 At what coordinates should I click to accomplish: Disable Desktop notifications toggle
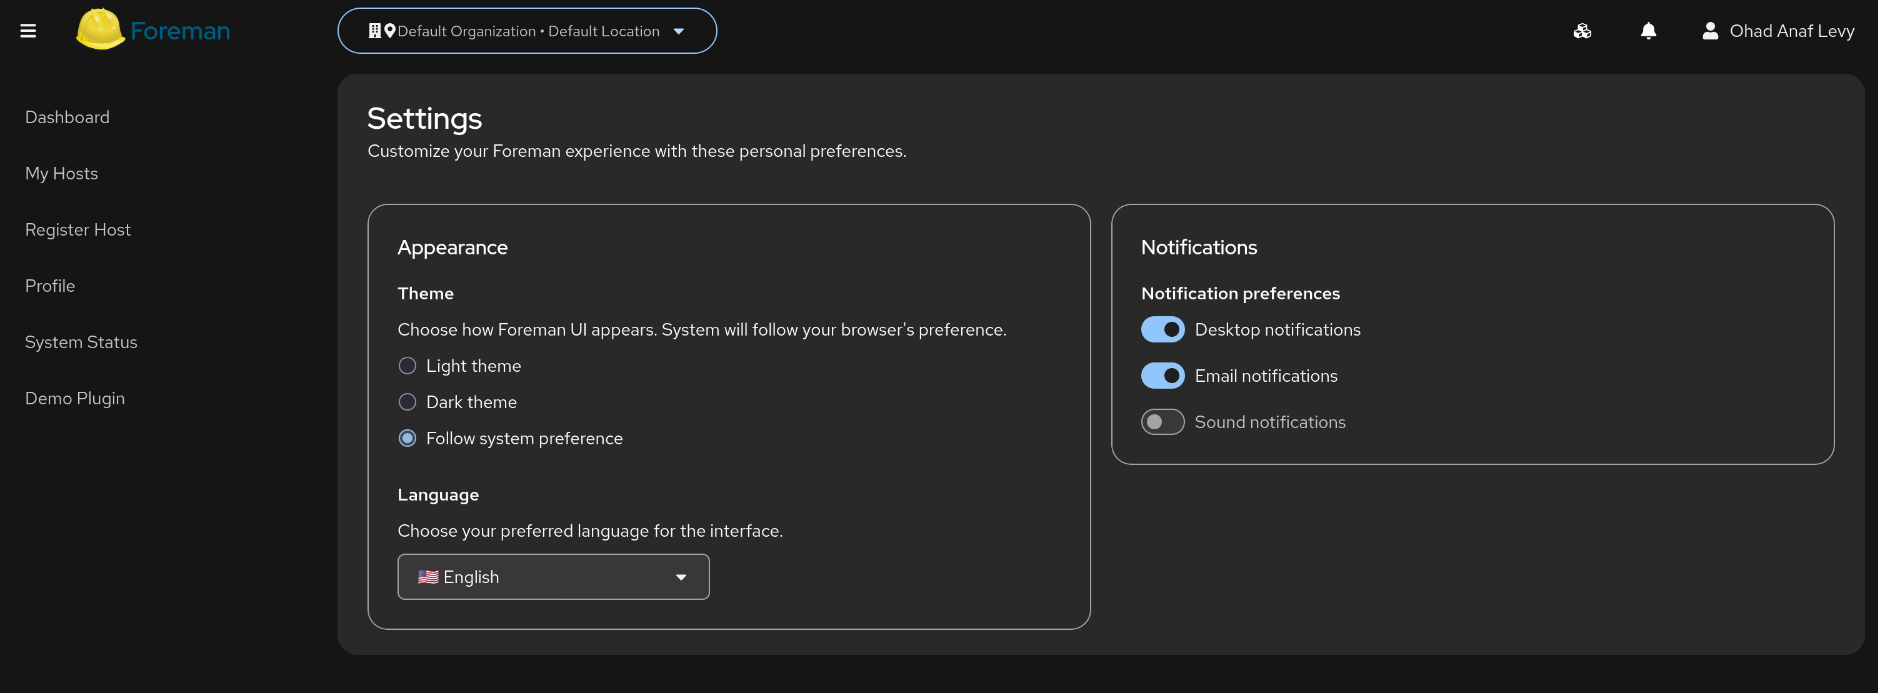[x=1162, y=330]
